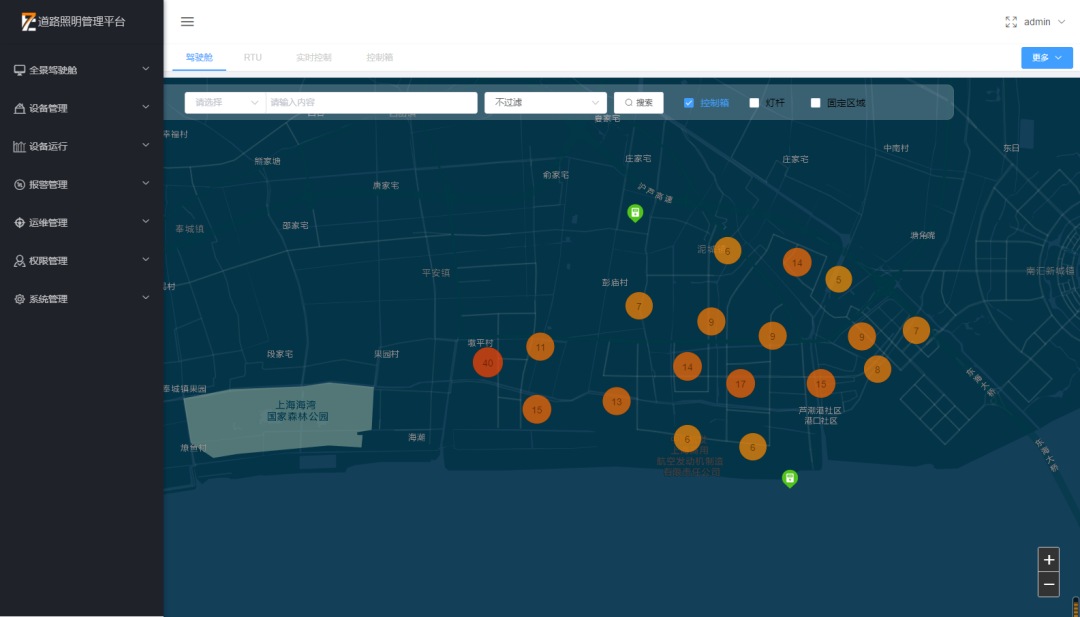Click the hamburger menu collapse icon
Image resolution: width=1080 pixels, height=617 pixels.
(187, 22)
